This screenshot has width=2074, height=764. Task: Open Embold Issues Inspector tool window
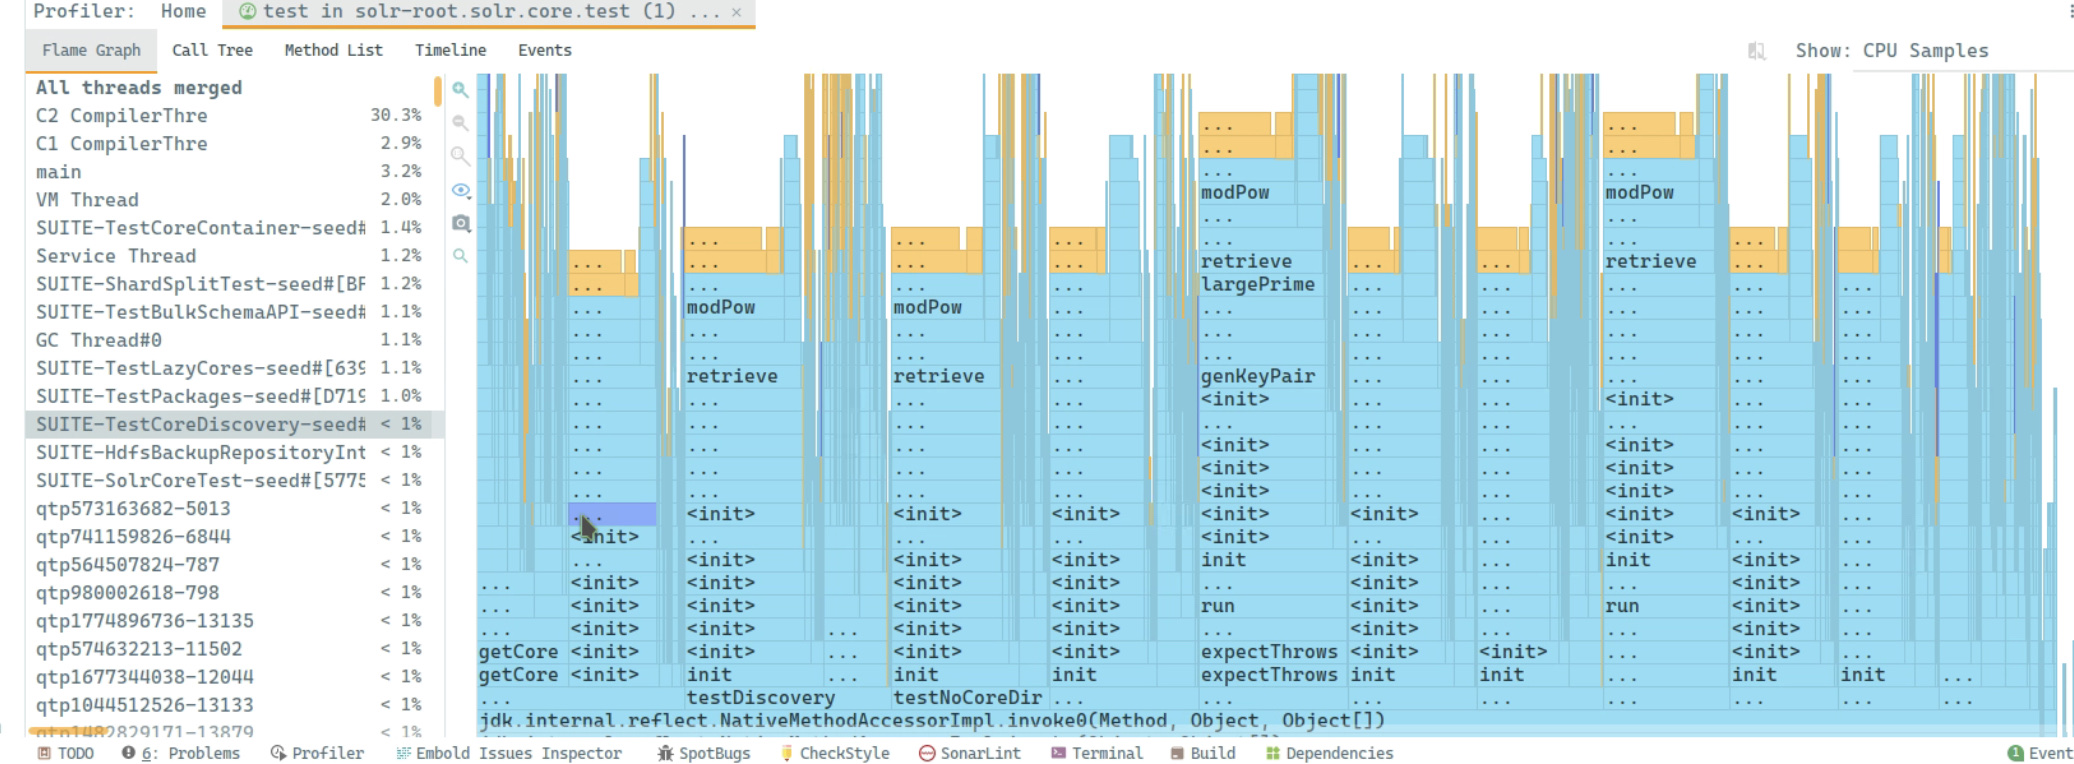pyautogui.click(x=508, y=753)
